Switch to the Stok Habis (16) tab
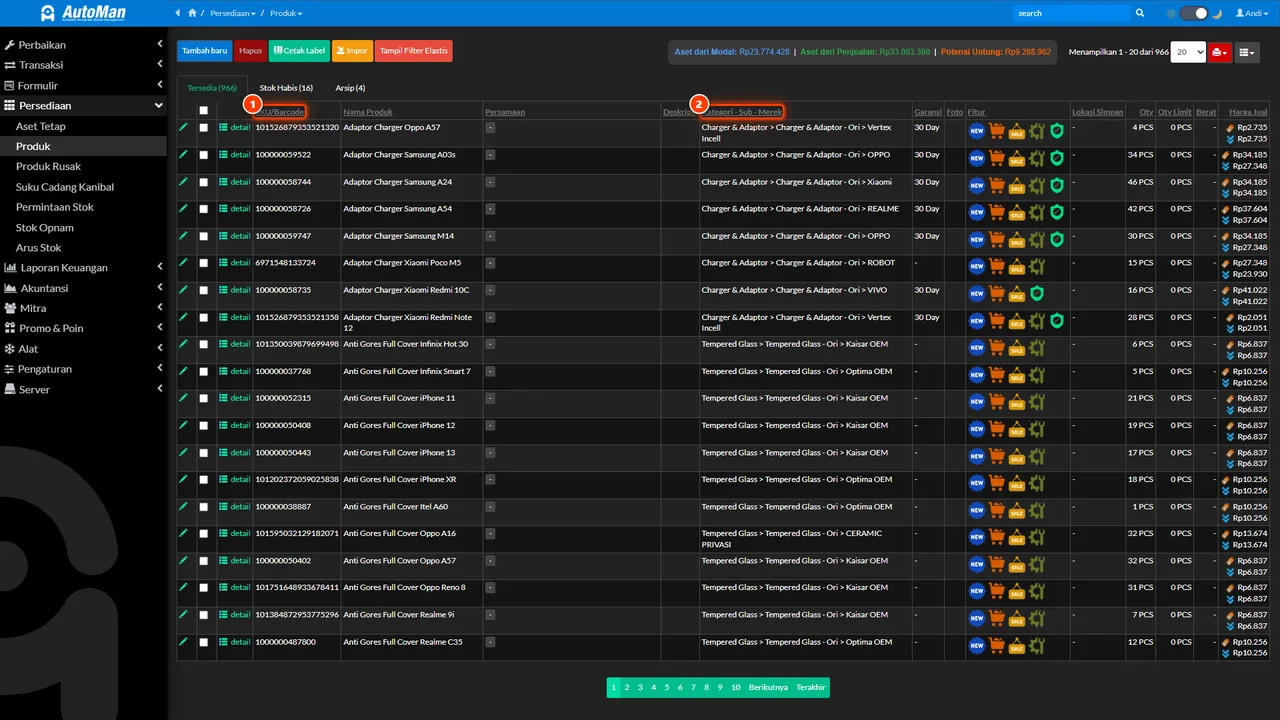Viewport: 1280px width, 720px height. pos(286,88)
